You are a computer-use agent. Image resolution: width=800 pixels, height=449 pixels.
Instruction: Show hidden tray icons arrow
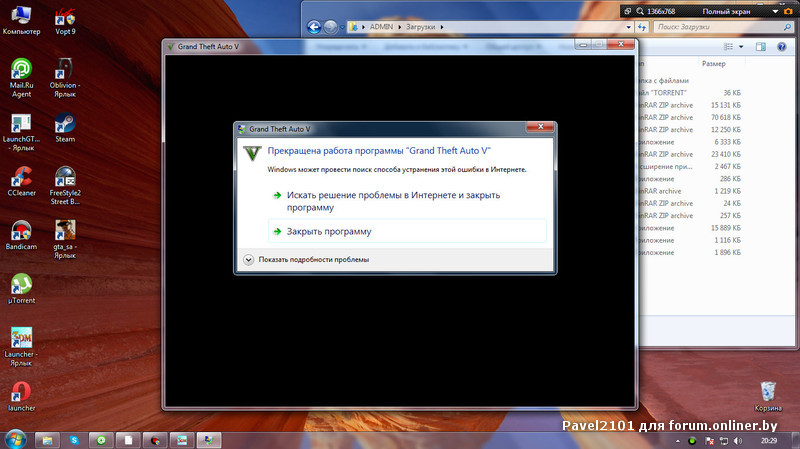coord(678,441)
